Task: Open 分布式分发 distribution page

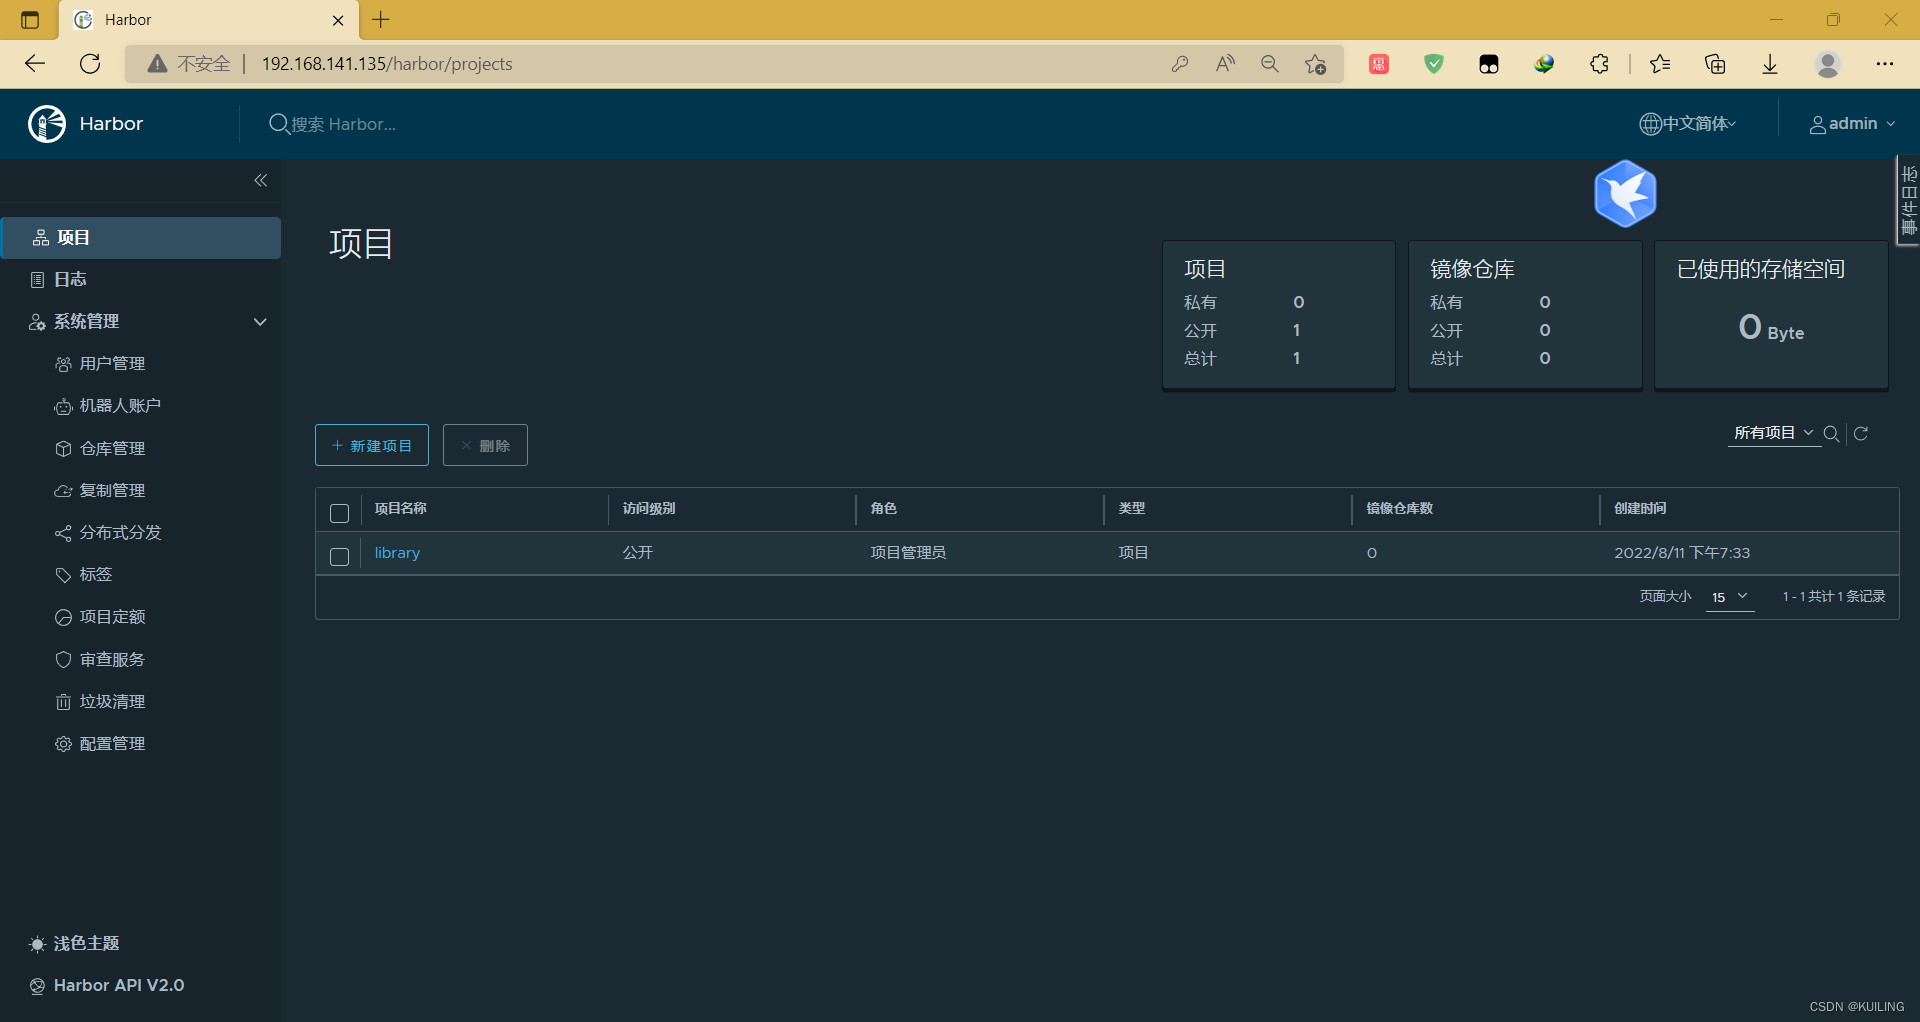Action: coord(120,533)
